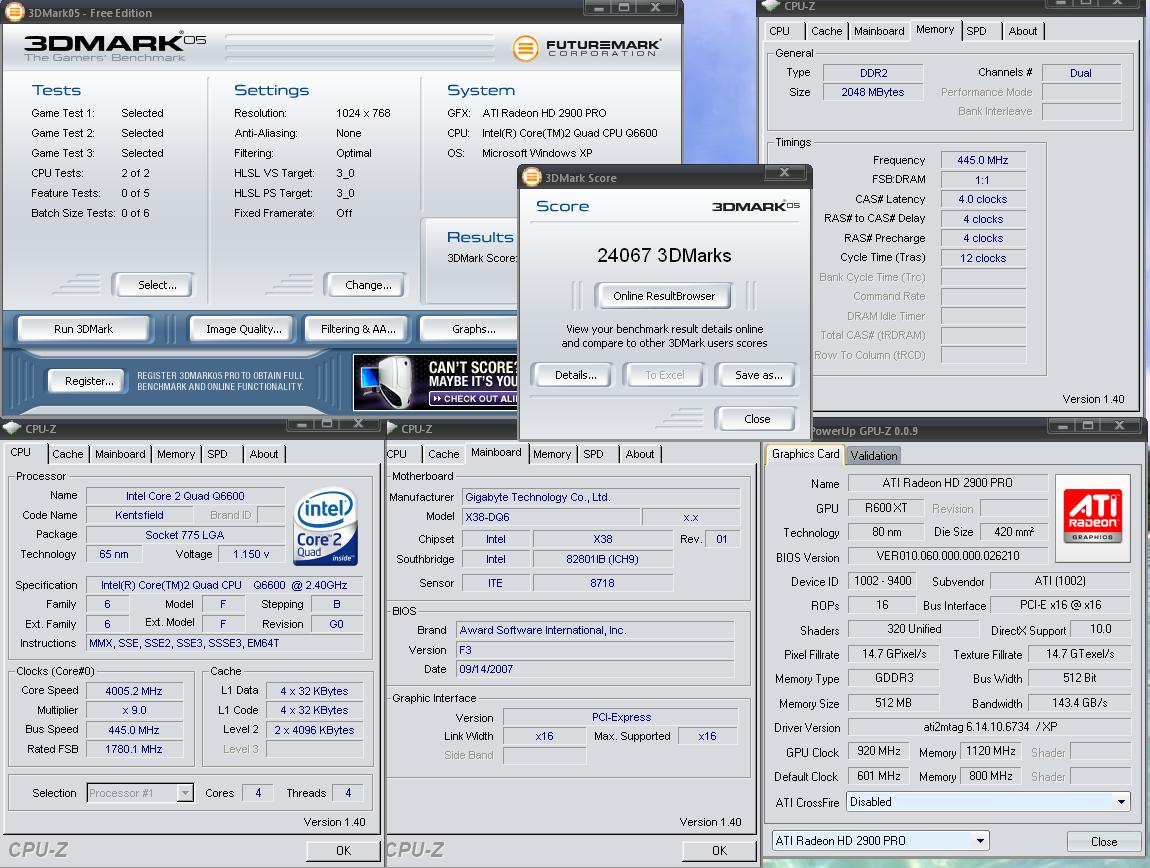Open About tab in mainboard CPU-Z window
1150x868 pixels.
(x=640, y=454)
